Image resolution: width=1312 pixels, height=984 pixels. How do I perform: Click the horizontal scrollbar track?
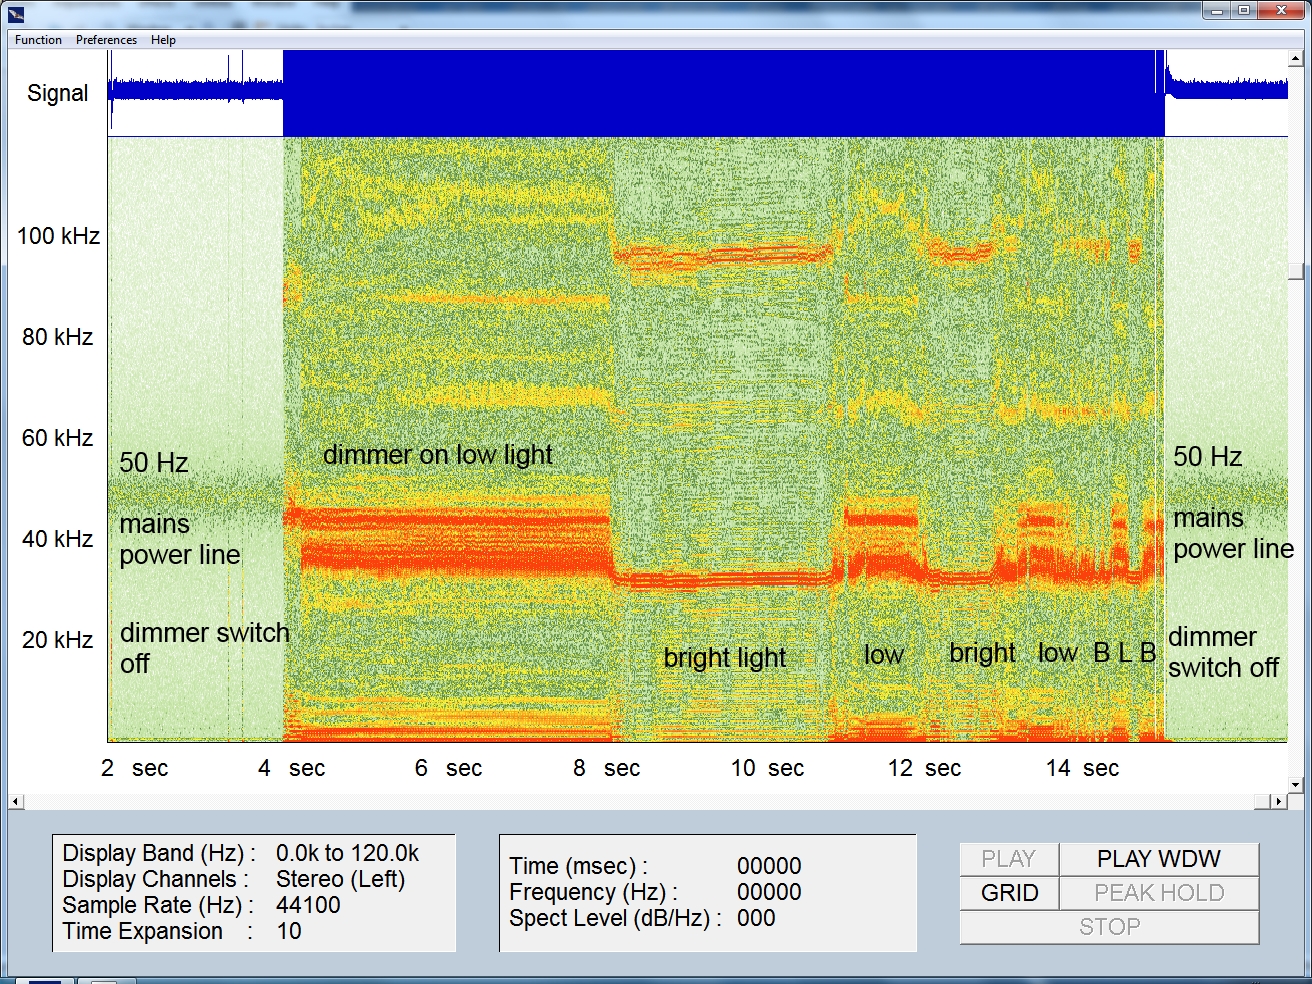point(640,801)
